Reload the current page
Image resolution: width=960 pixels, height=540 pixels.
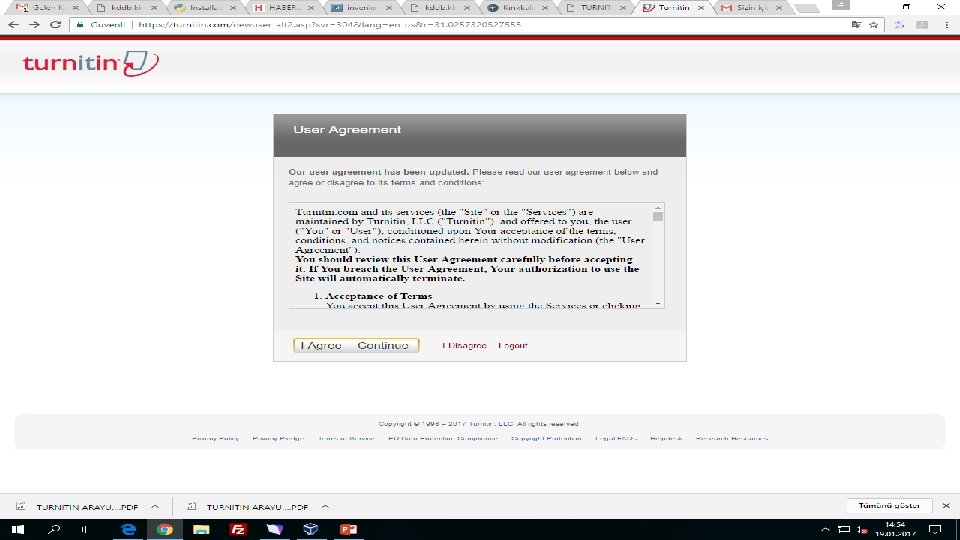pyautogui.click(x=55, y=24)
